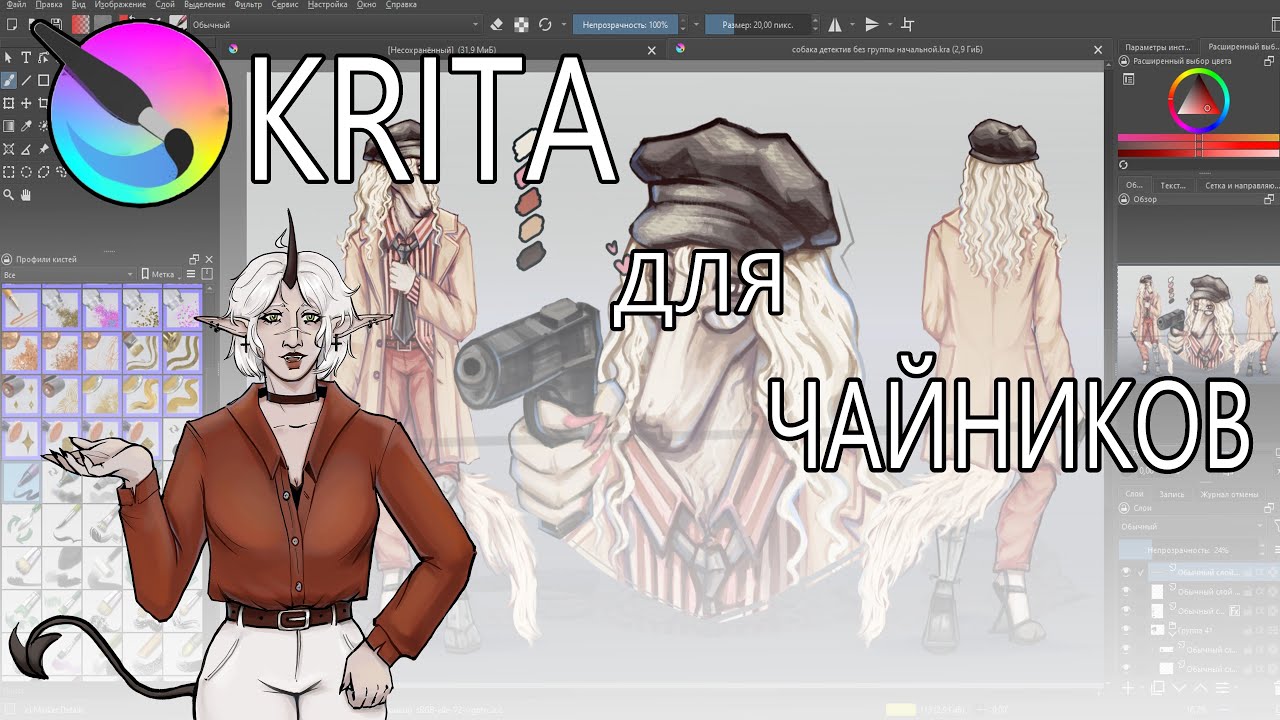
Task: Duplicate the current layer
Action: click(x=1157, y=688)
